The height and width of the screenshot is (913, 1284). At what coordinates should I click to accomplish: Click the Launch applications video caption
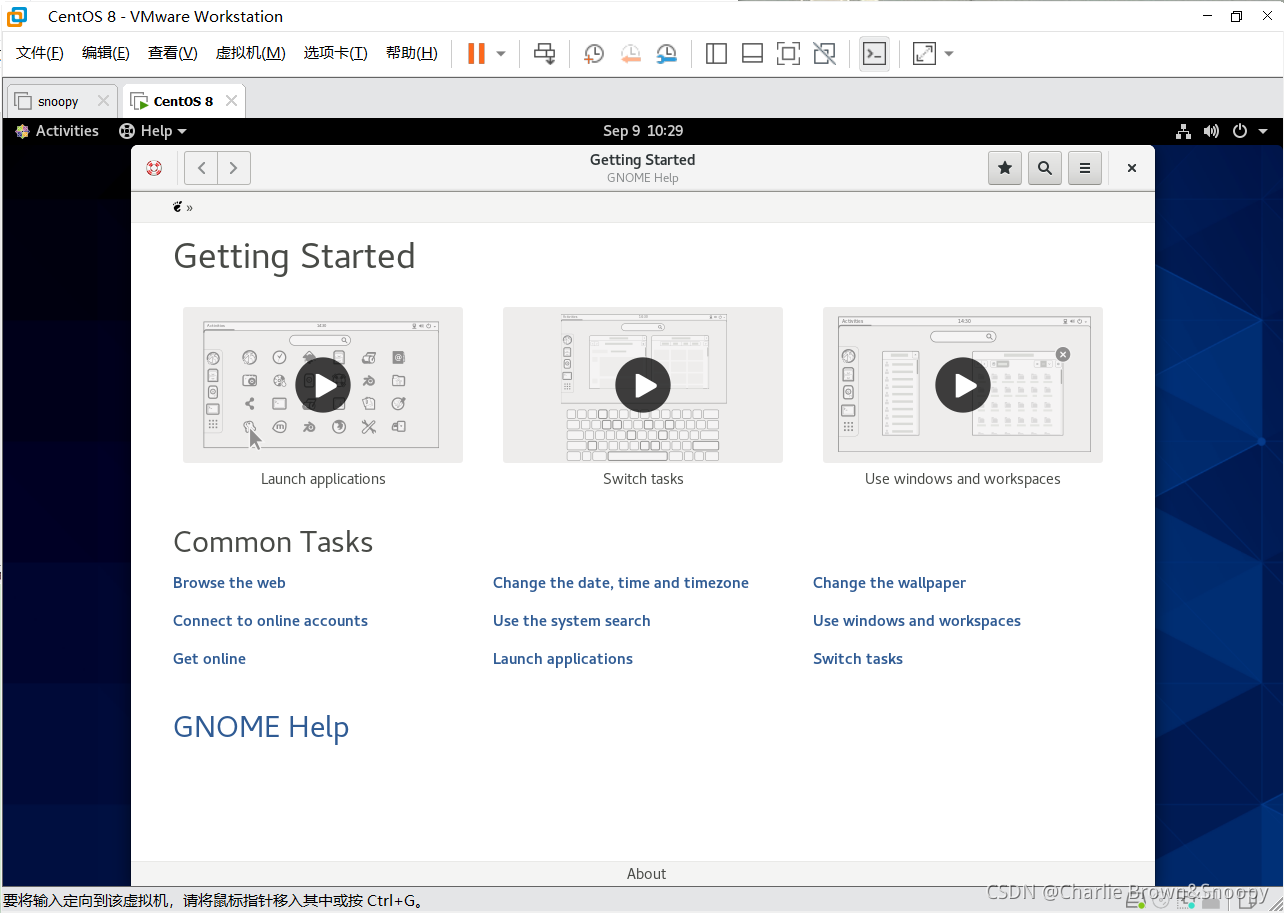click(323, 479)
